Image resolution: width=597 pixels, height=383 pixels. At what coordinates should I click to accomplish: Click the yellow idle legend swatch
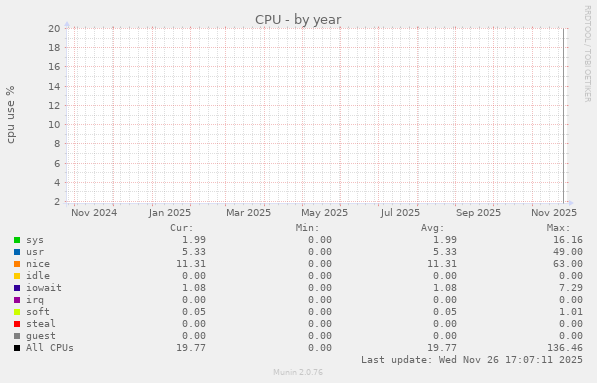coord(17,276)
